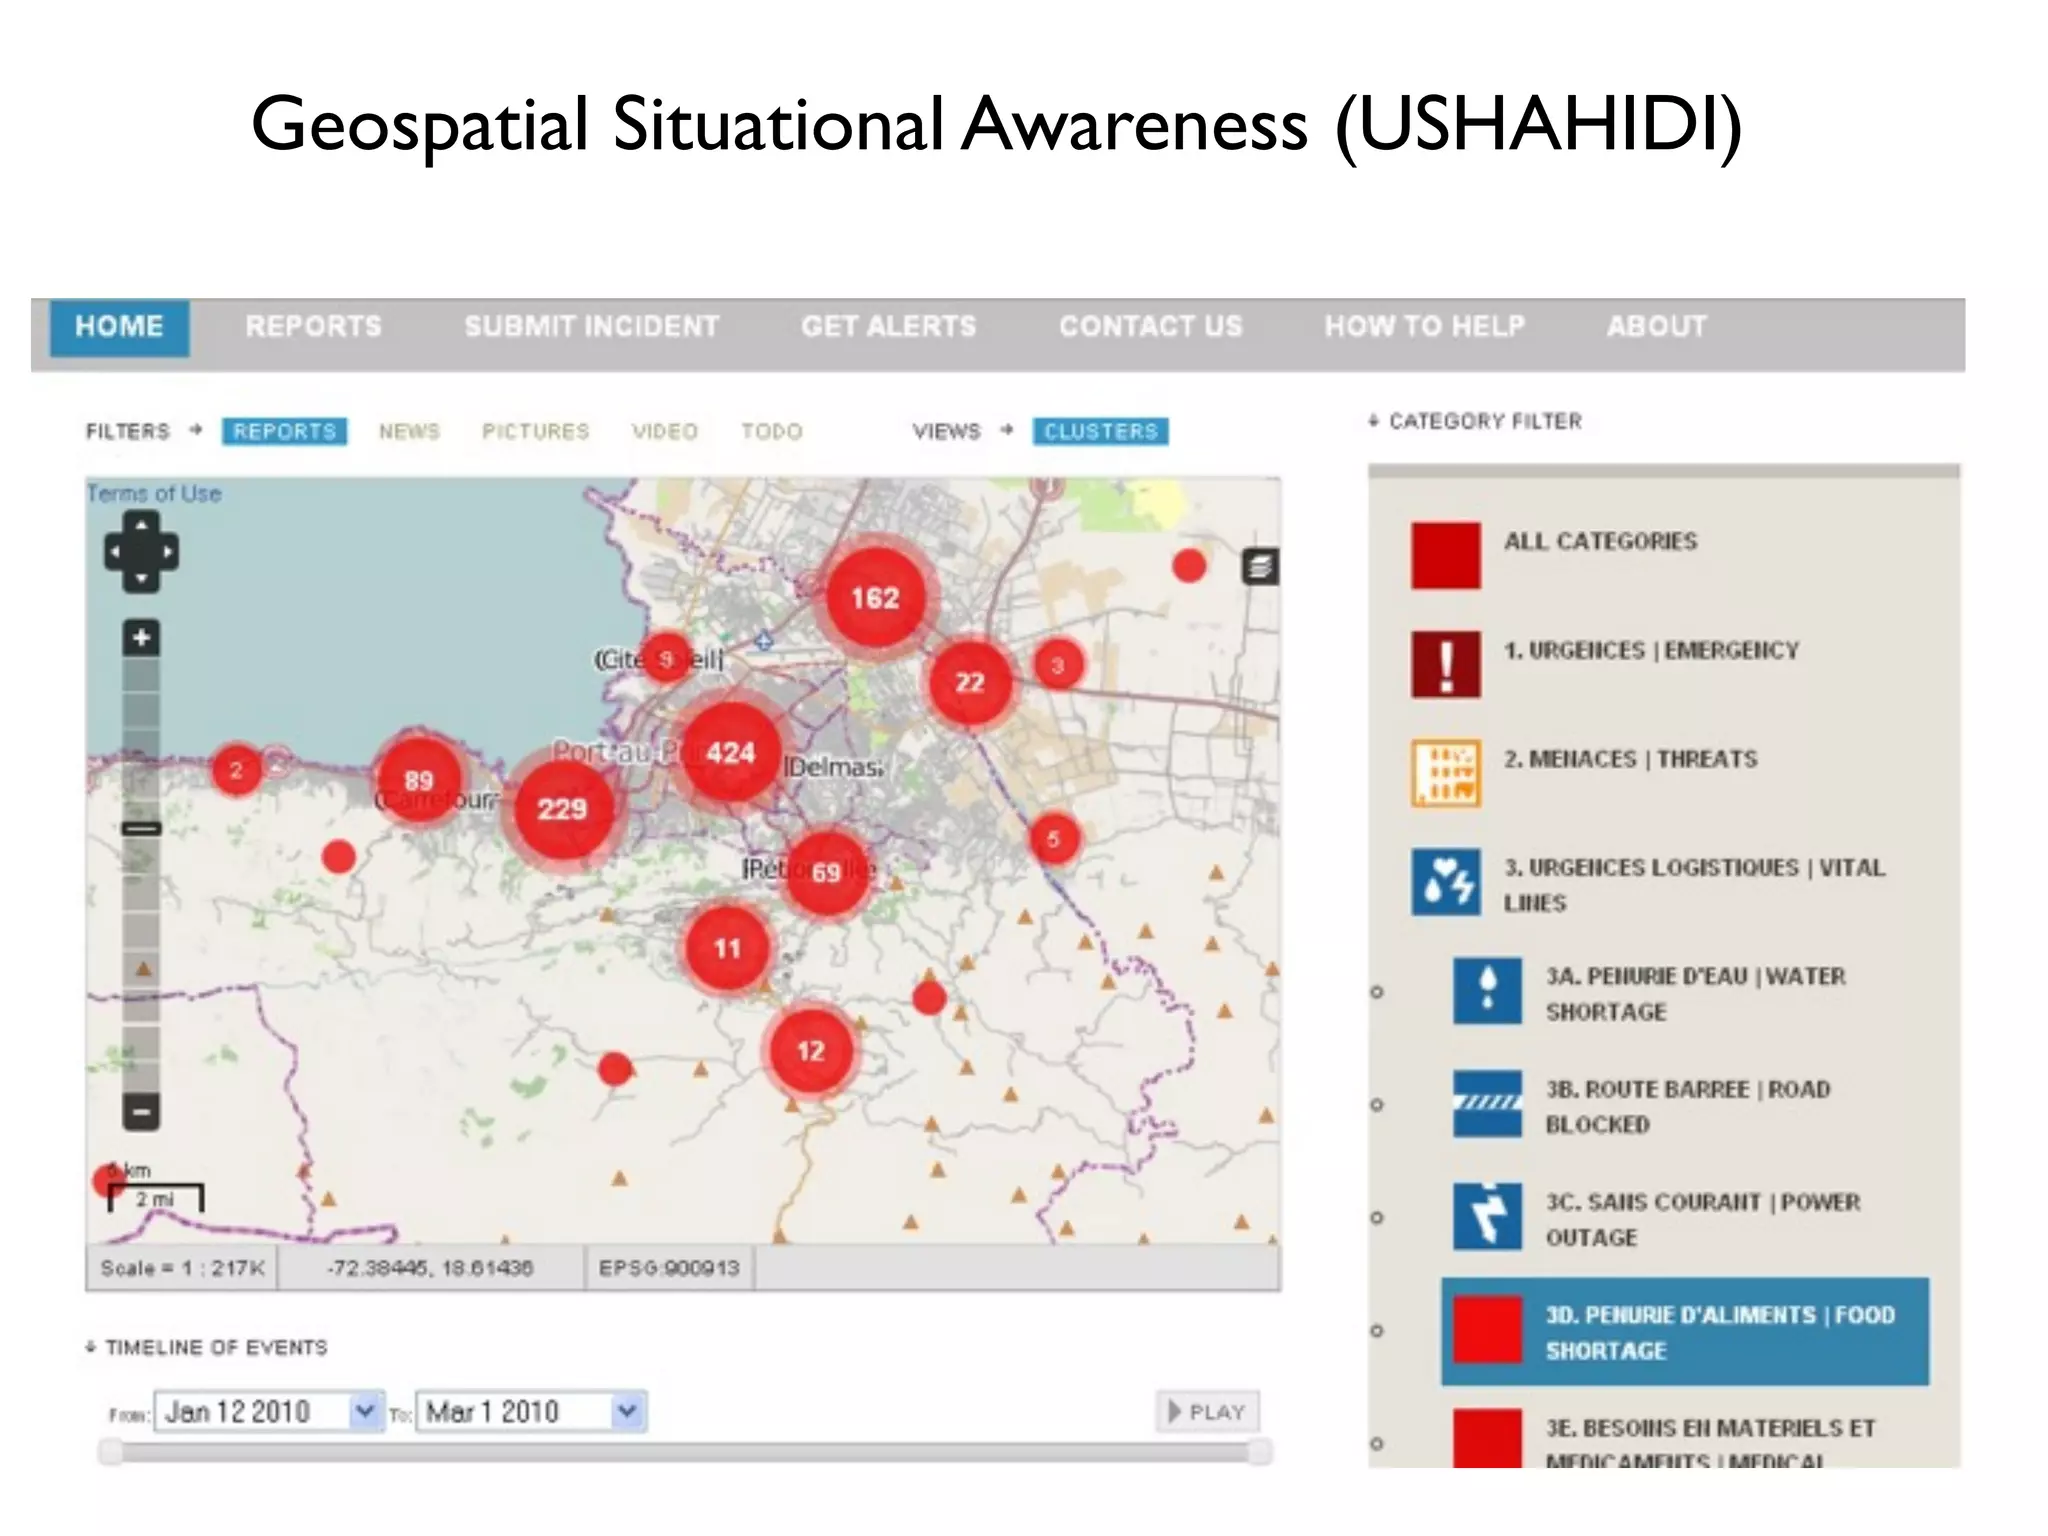2048x1536 pixels.
Task: Open the To date dropdown Mar 1 2010
Action: (x=531, y=1412)
